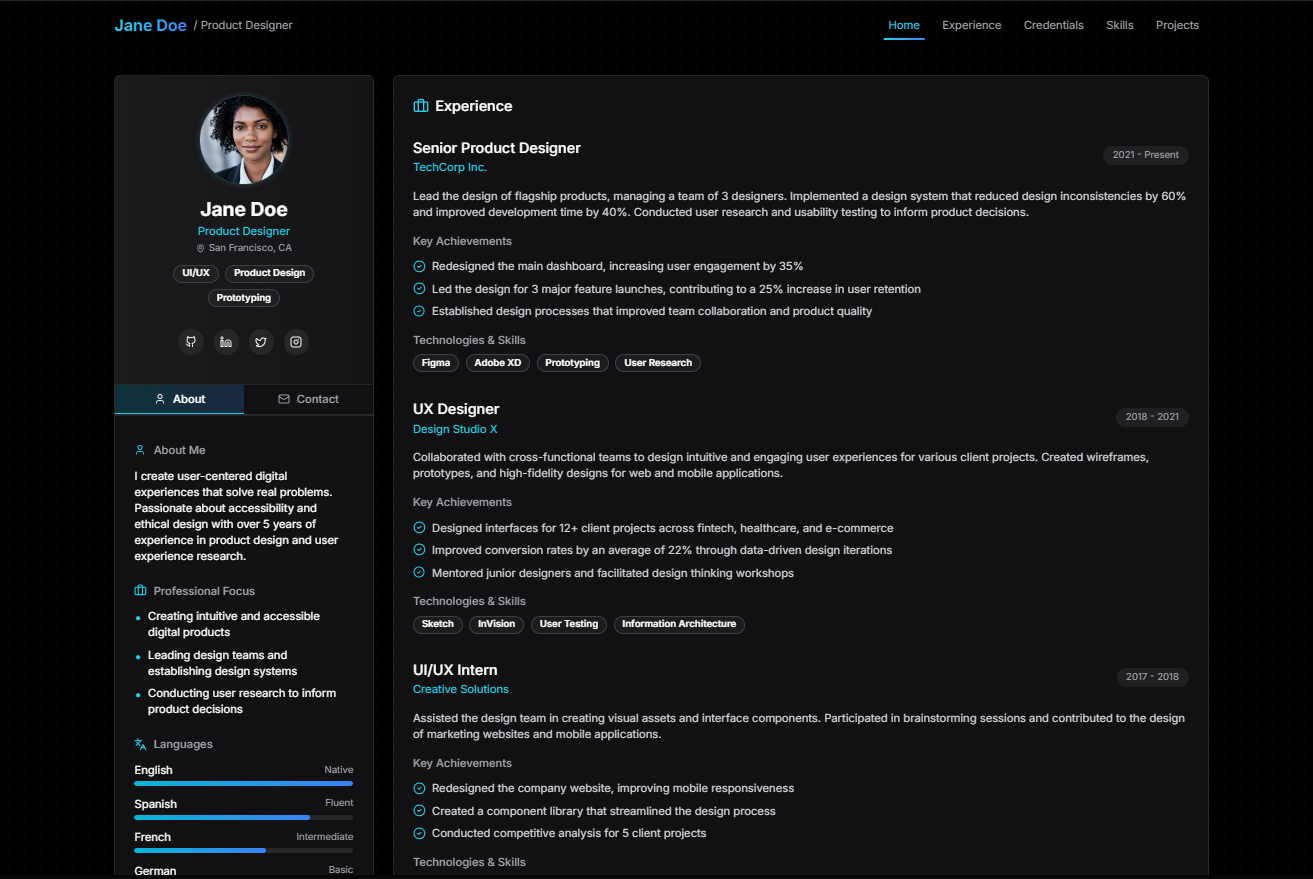Screen dimensions: 1313x879
Task: Navigate to the Skills section
Action: click(x=1119, y=25)
